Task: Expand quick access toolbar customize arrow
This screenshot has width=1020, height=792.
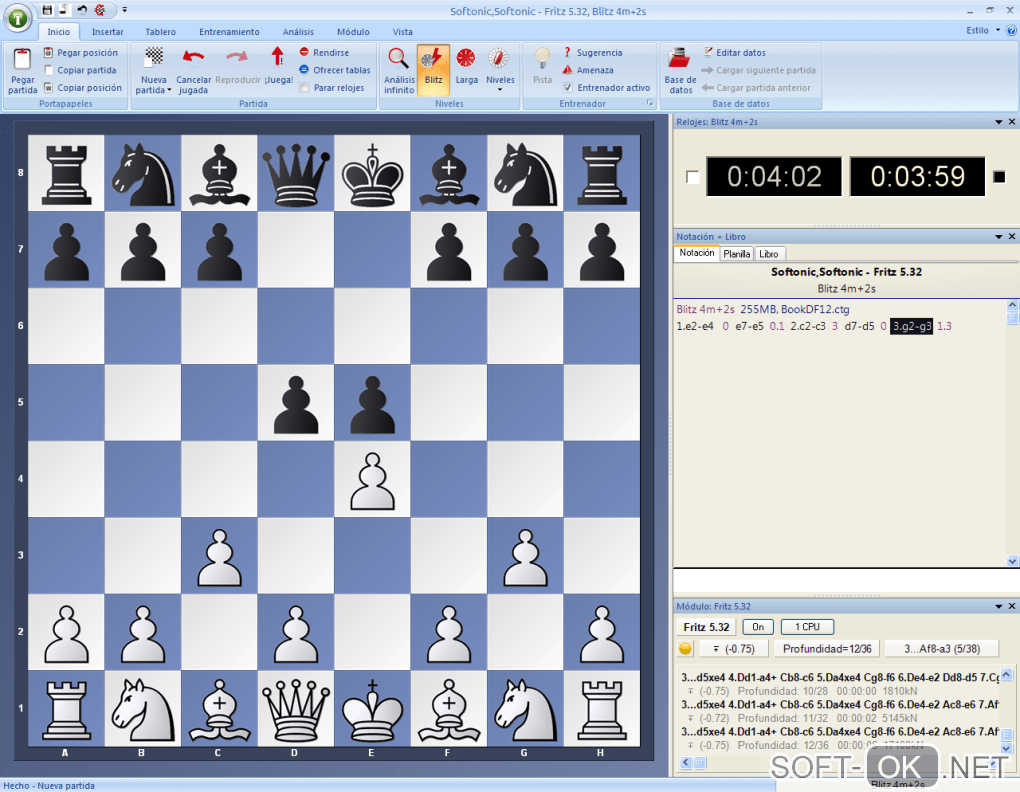Action: [124, 10]
